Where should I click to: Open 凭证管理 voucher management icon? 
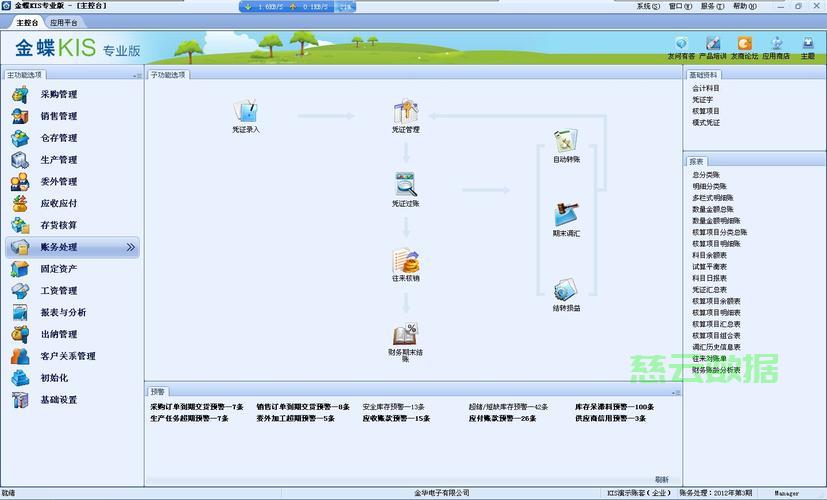[x=406, y=111]
